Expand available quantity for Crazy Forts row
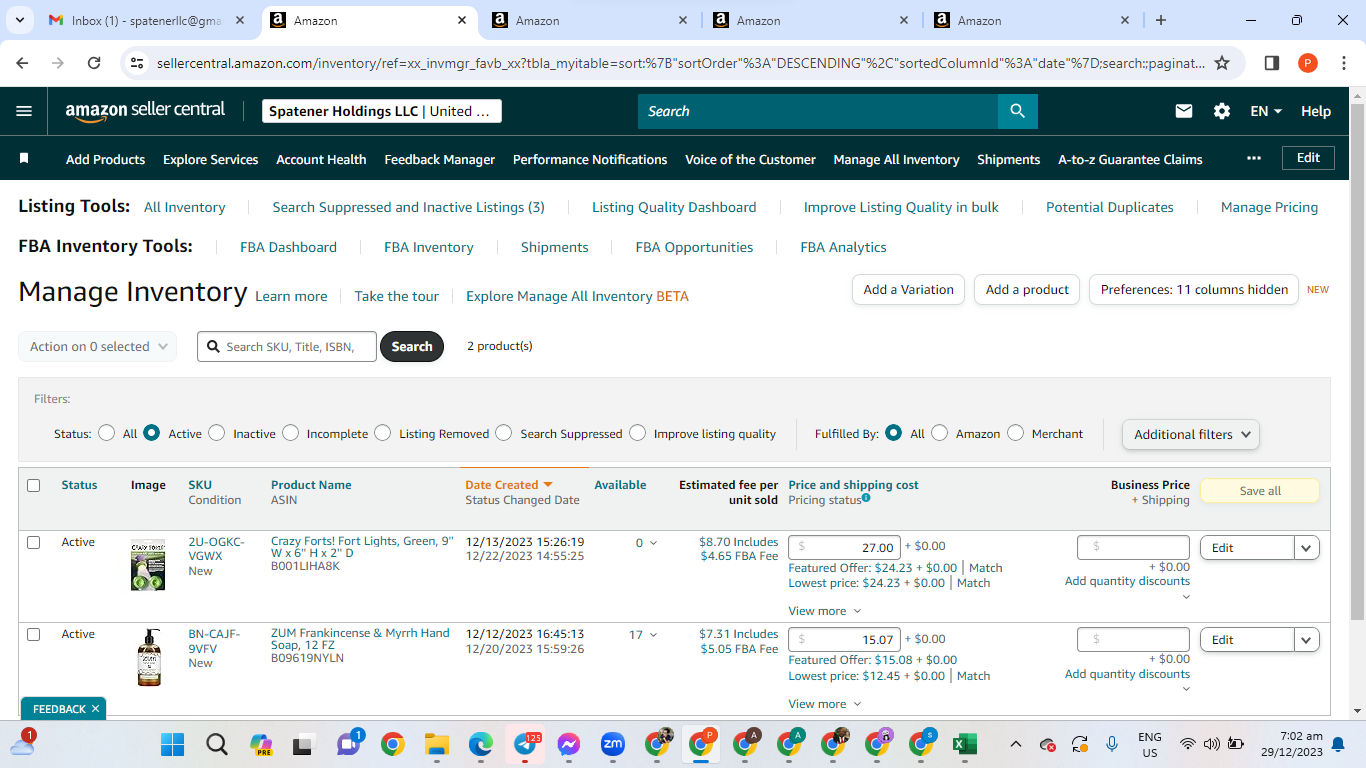Screen dimensions: 1366x768 (653, 543)
